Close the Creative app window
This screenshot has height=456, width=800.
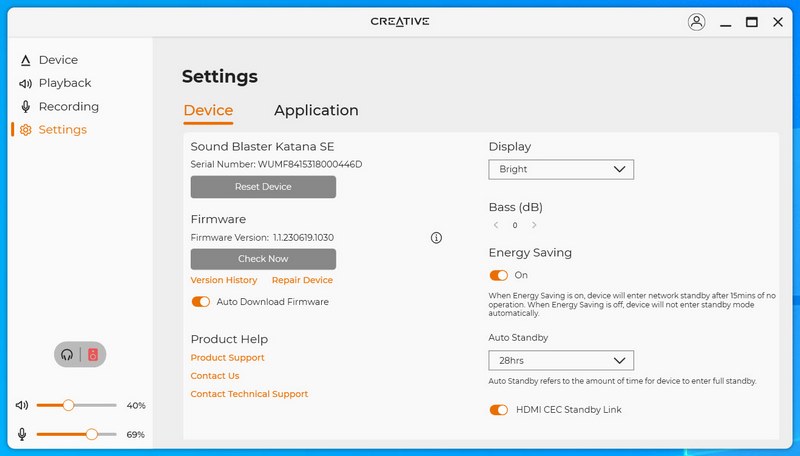point(778,22)
